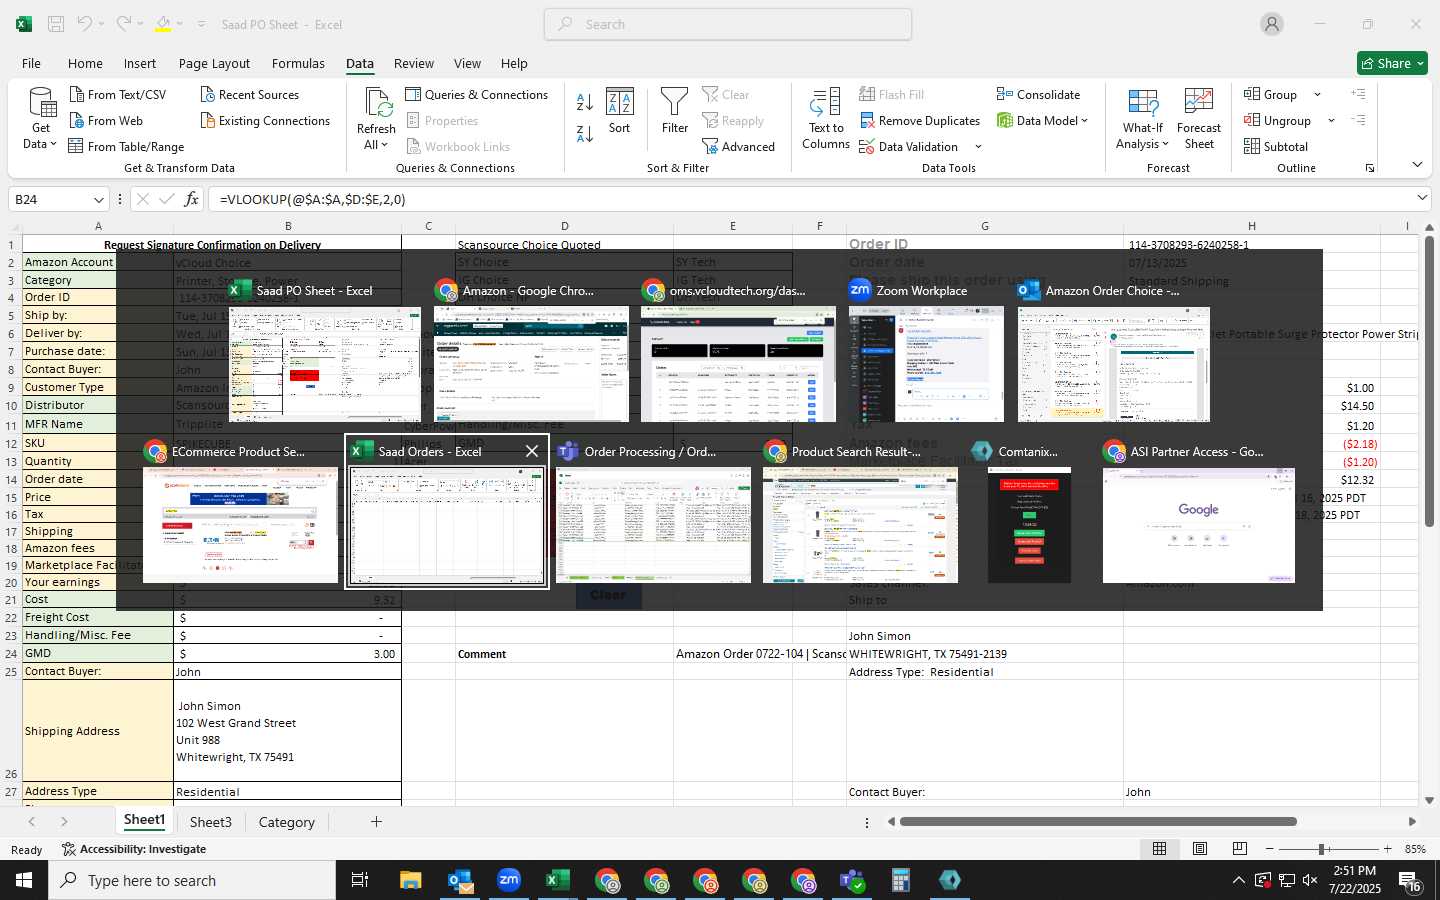Image resolution: width=1440 pixels, height=900 pixels.
Task: Click the account profile icon
Action: [x=1271, y=24]
